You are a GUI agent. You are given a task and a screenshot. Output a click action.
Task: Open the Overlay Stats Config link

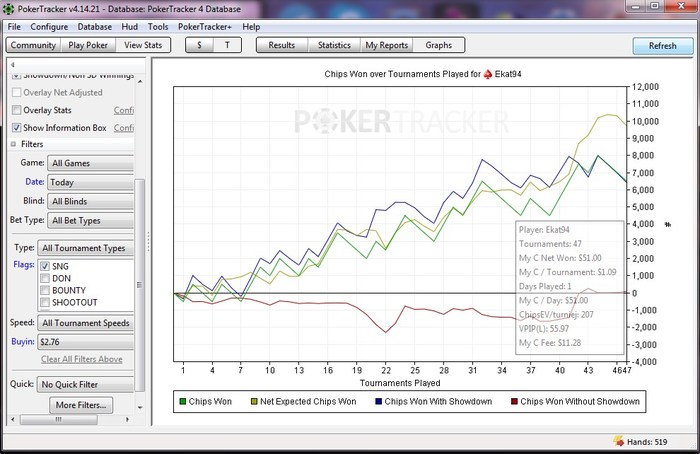tap(124, 110)
